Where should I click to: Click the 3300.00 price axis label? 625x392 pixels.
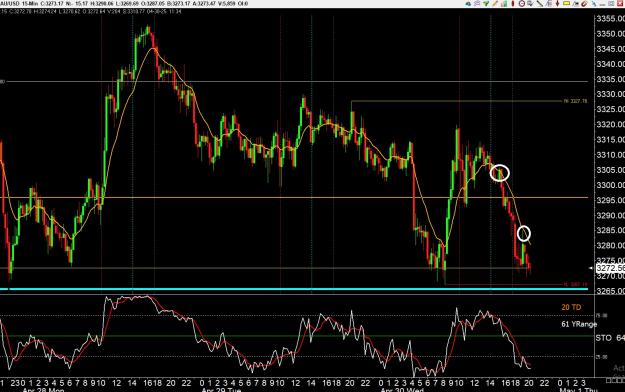click(x=610, y=185)
